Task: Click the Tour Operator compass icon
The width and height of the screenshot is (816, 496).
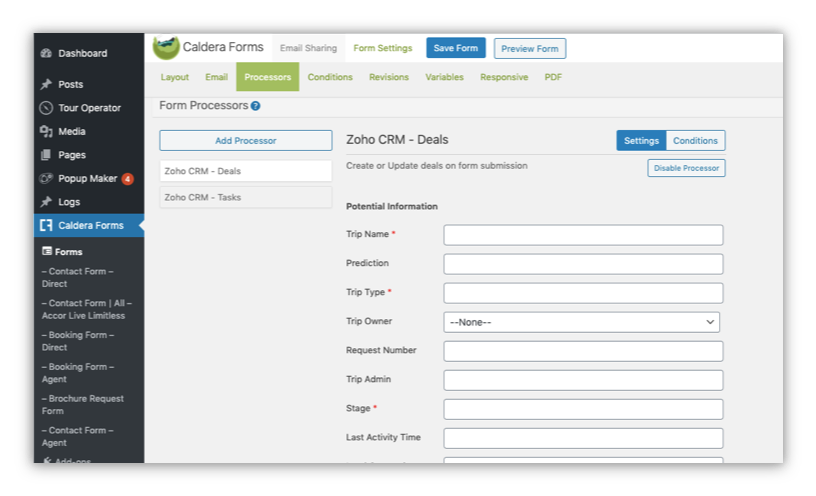Action: coord(46,108)
